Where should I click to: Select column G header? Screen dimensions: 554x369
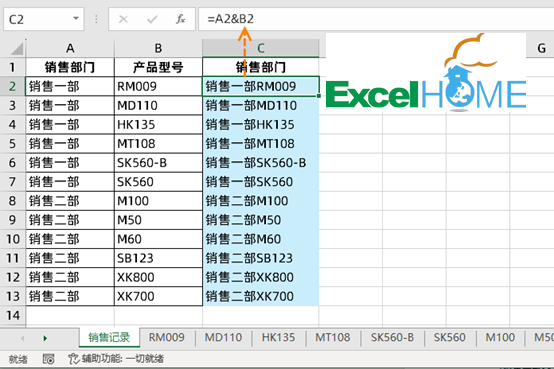tap(541, 48)
